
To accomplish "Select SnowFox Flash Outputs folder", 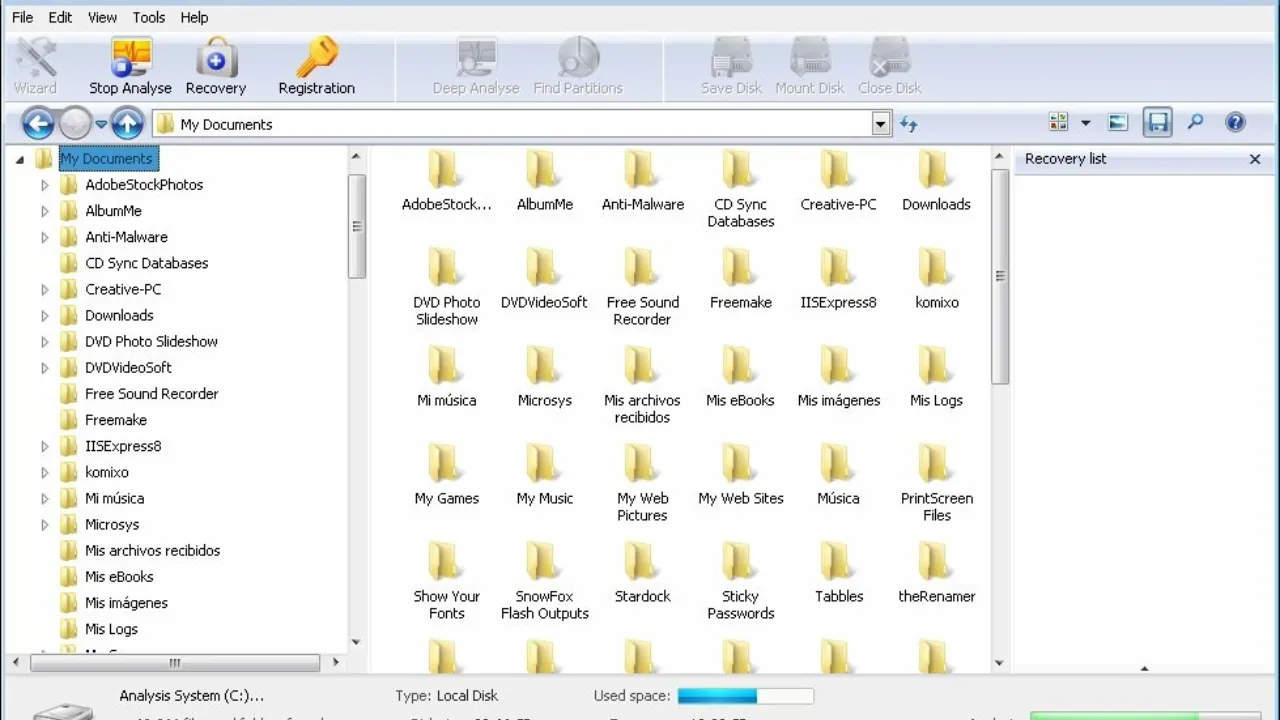I will 545,582.
